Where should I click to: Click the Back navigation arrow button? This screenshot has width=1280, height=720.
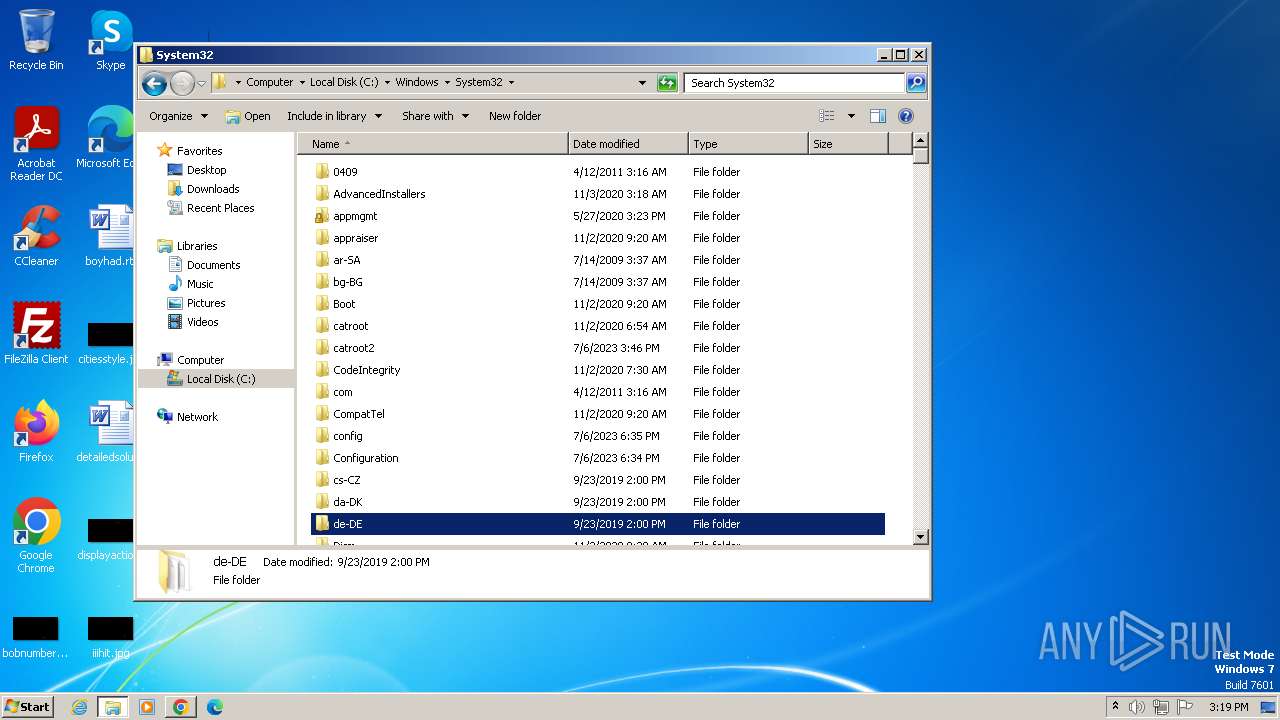coord(154,83)
